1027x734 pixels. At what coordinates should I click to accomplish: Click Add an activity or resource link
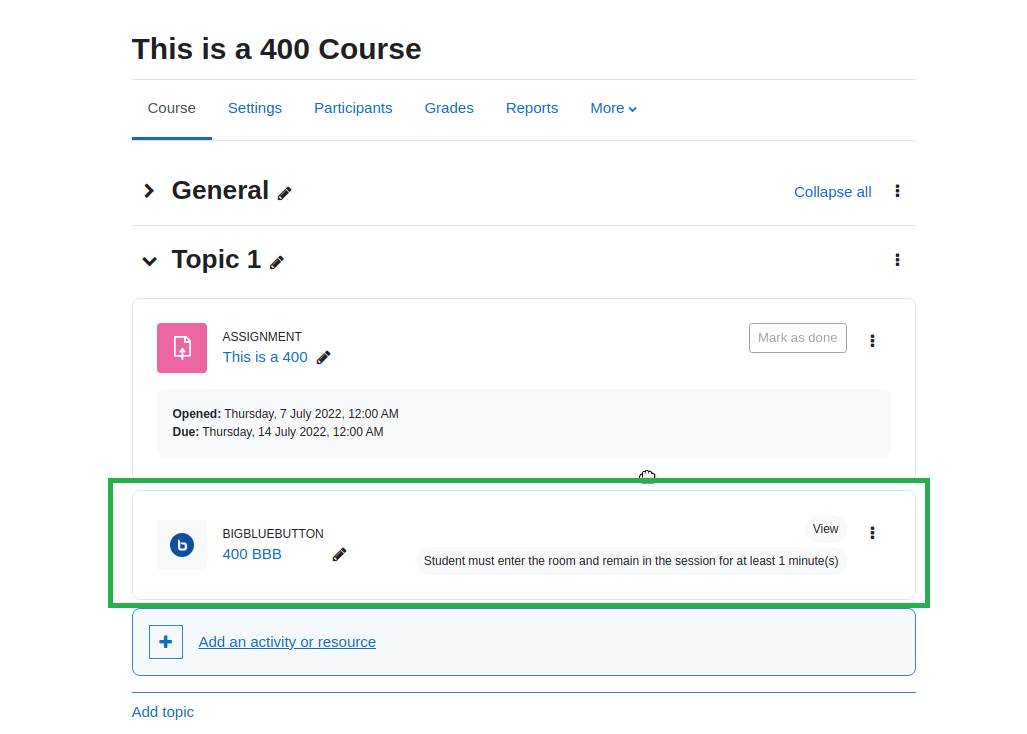coord(288,642)
